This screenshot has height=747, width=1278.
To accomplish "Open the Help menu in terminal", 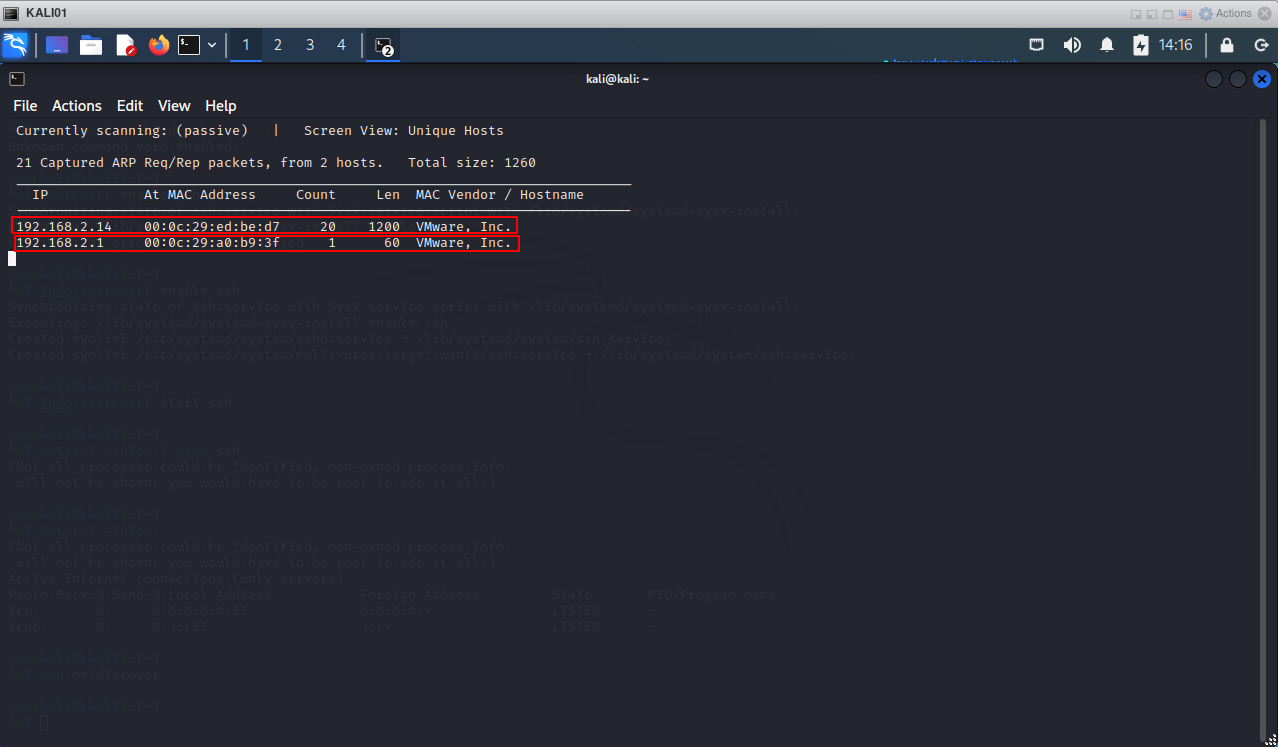I will [x=221, y=106].
